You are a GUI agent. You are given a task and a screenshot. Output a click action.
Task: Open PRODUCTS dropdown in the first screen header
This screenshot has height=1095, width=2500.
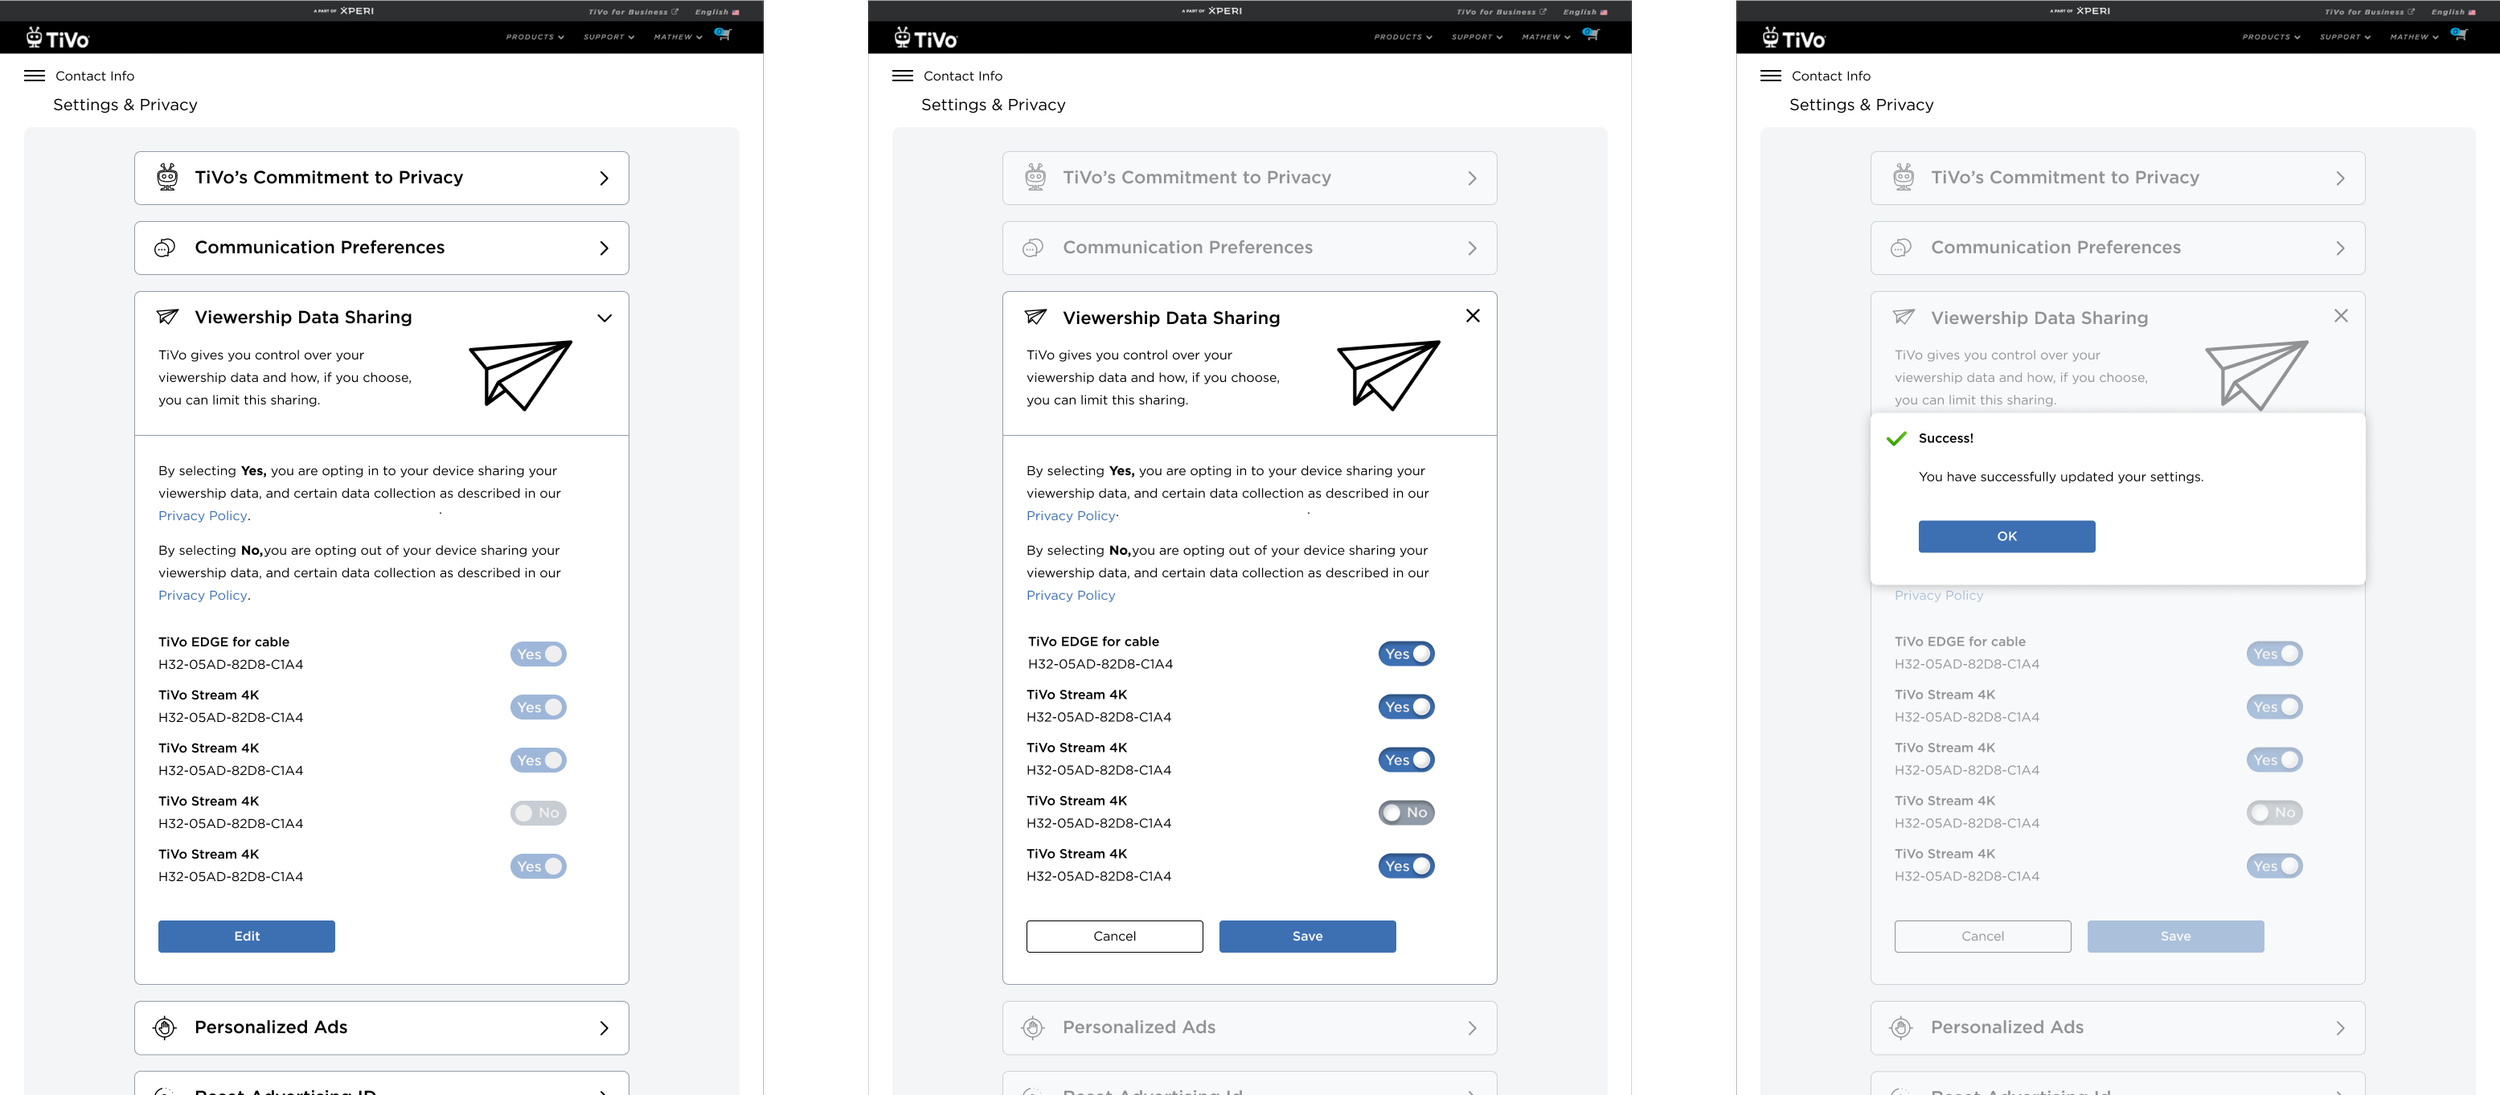(x=534, y=37)
